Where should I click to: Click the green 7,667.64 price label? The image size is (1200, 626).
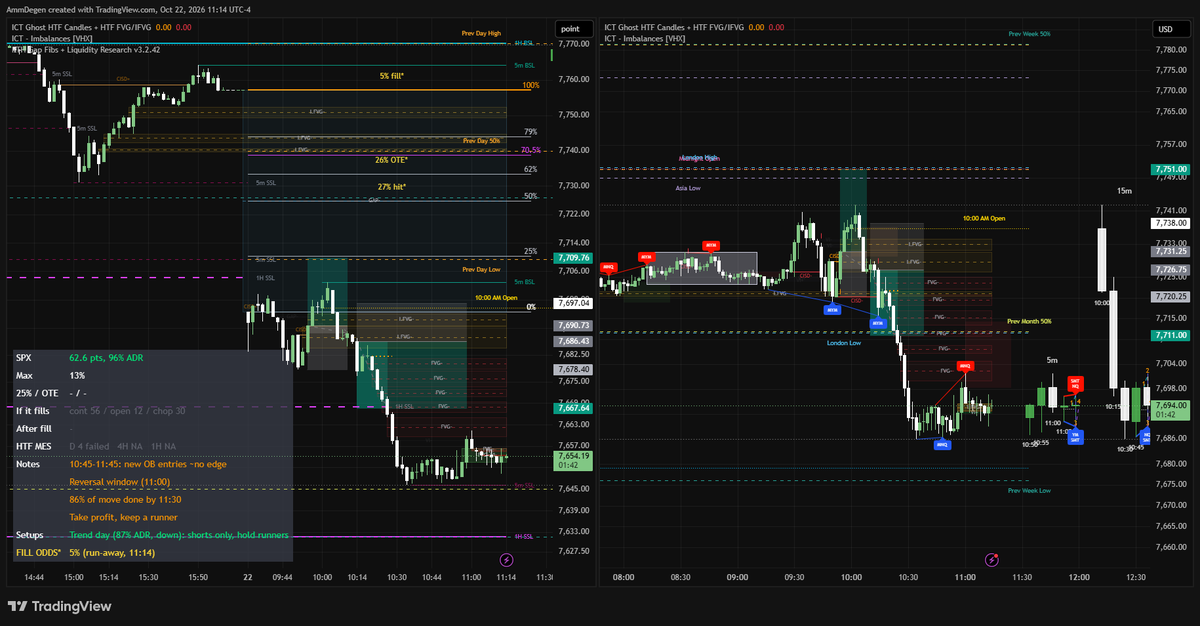click(x=572, y=408)
